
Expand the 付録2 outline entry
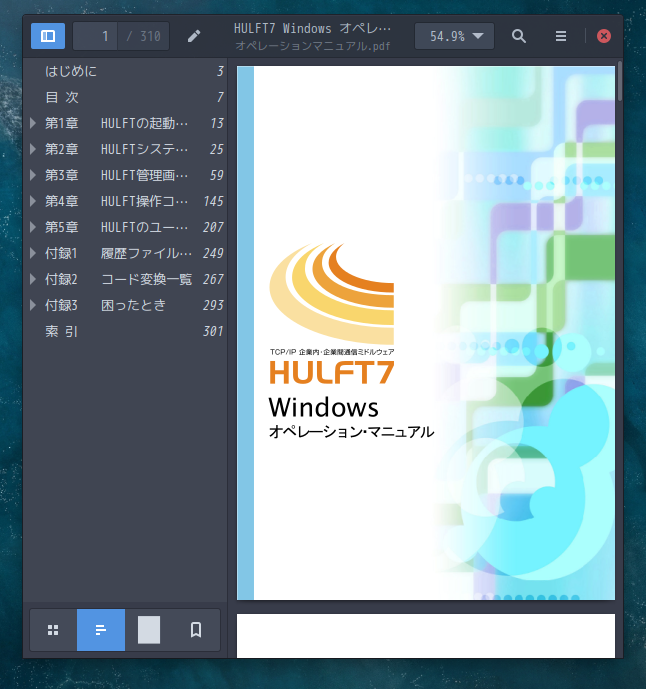coord(33,279)
